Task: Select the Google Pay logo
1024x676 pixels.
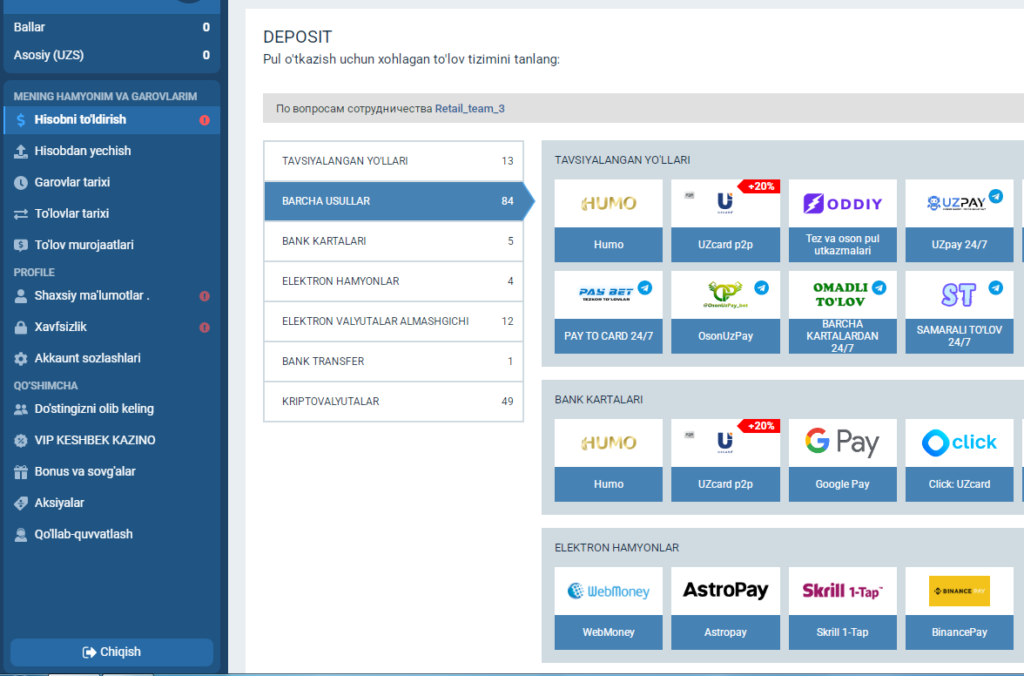Action: (x=842, y=443)
